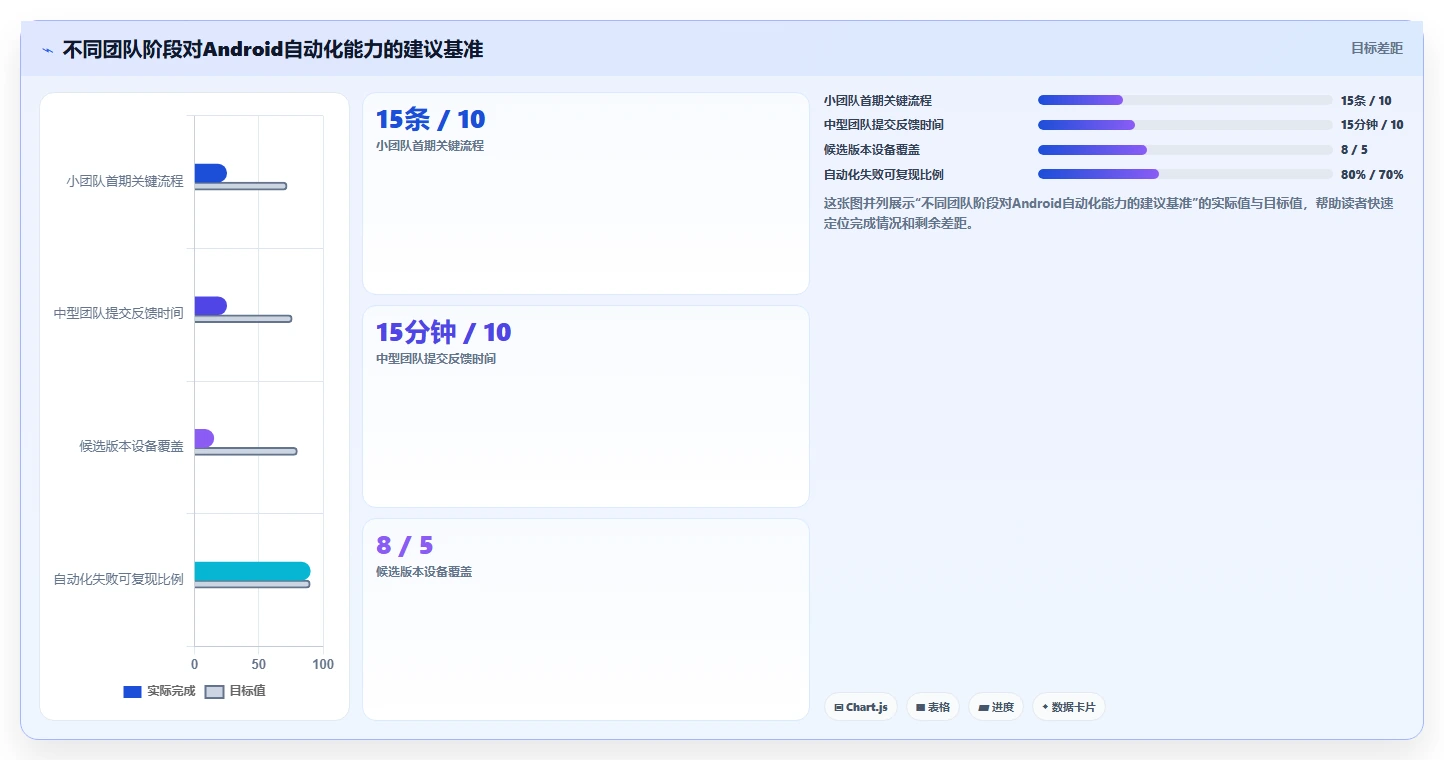The width and height of the screenshot is (1444, 760).
Task: Click the gray target bar for 自动化失败可复现比例
Action: [252, 584]
